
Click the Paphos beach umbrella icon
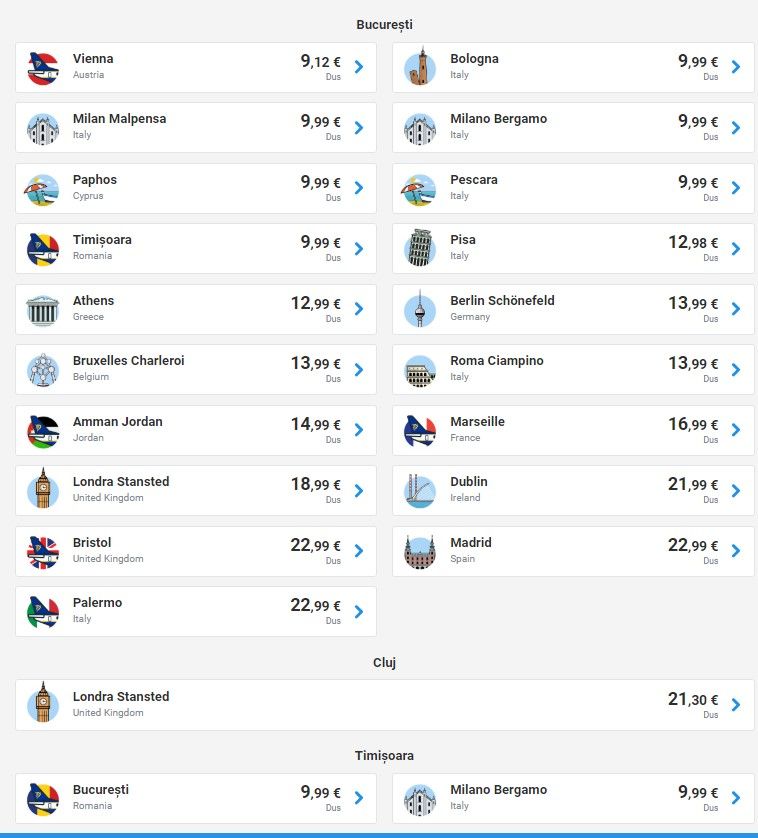pyautogui.click(x=42, y=190)
